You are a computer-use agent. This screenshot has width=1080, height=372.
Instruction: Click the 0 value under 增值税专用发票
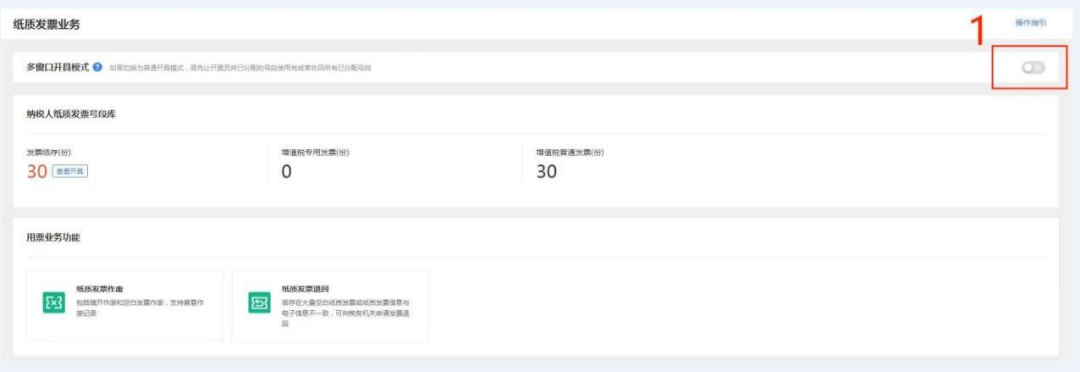pyautogui.click(x=287, y=172)
